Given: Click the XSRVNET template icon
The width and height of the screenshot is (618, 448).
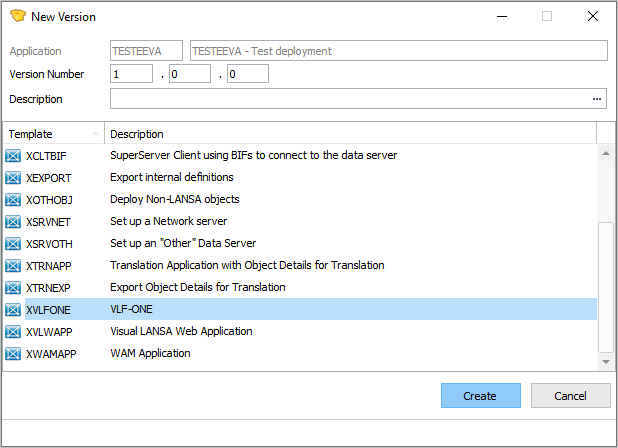Looking at the screenshot, I should tap(13, 222).
